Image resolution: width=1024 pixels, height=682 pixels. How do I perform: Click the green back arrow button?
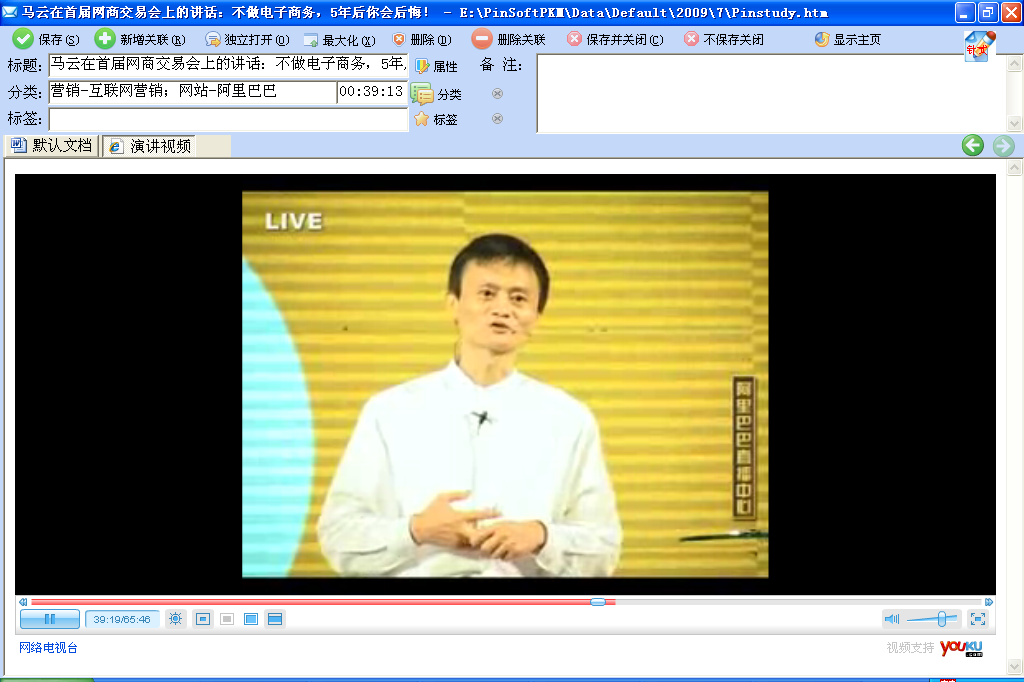click(x=973, y=146)
